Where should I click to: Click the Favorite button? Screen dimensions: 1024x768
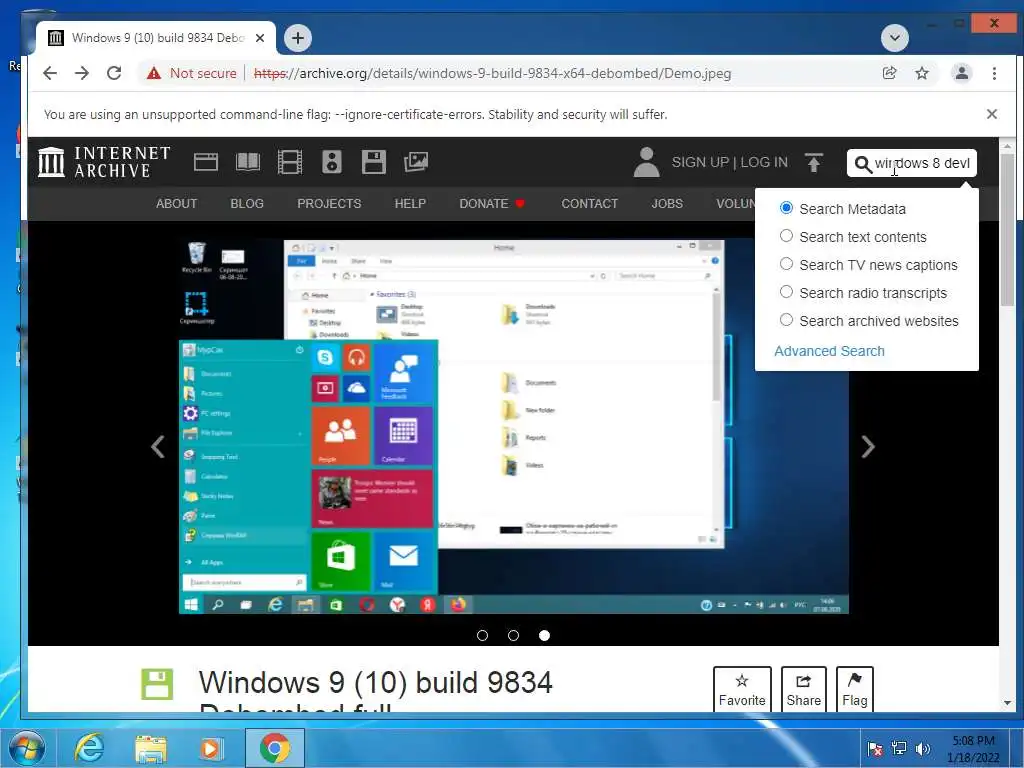click(x=742, y=690)
